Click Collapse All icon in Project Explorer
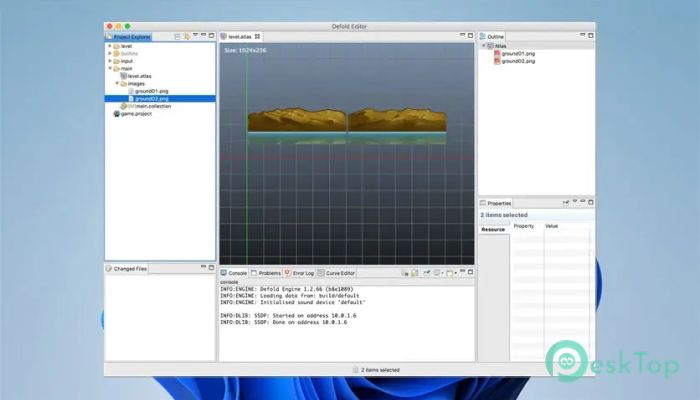The height and width of the screenshot is (400, 700). 177,36
